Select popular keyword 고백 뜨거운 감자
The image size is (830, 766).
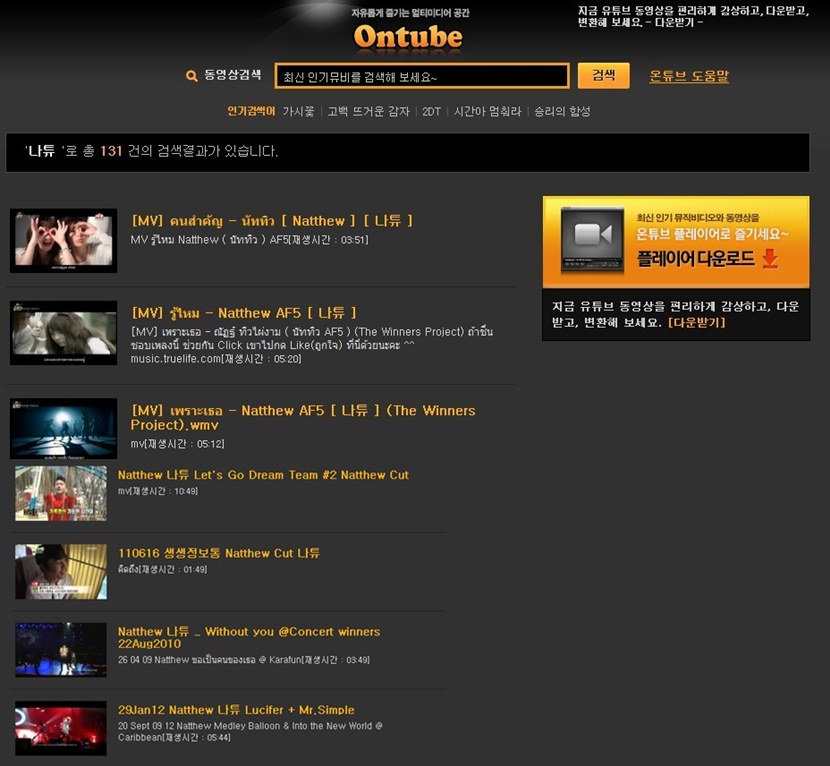pos(368,111)
